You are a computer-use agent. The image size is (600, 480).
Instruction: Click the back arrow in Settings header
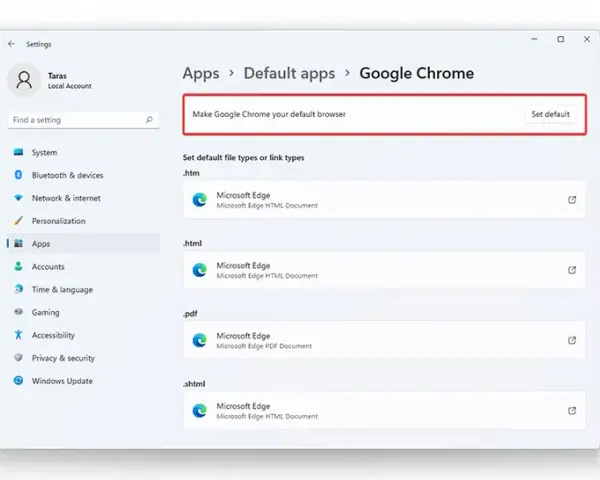click(11, 44)
